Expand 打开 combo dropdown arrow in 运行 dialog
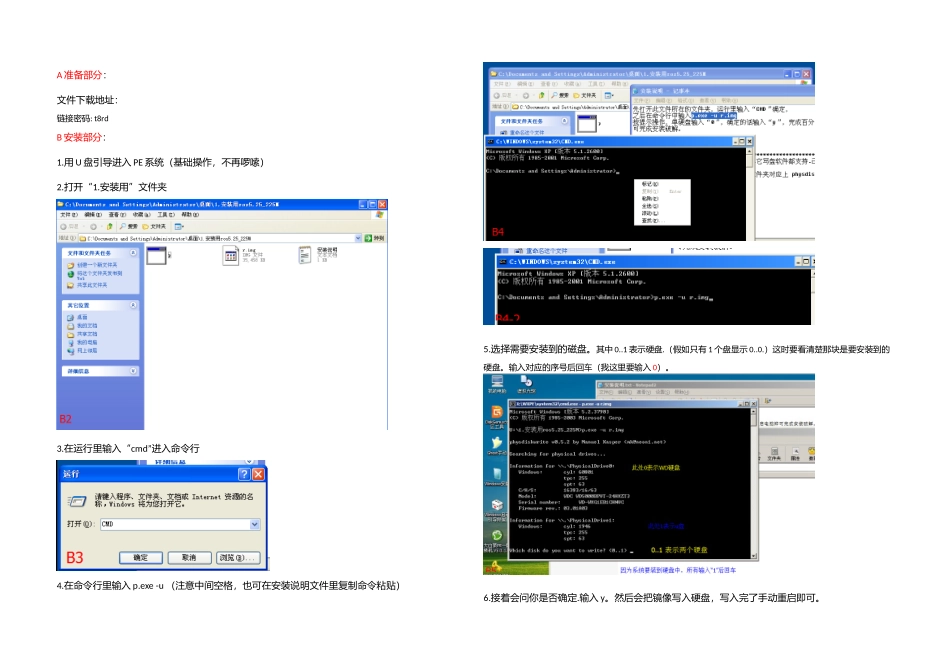The image size is (950, 672). point(255,524)
